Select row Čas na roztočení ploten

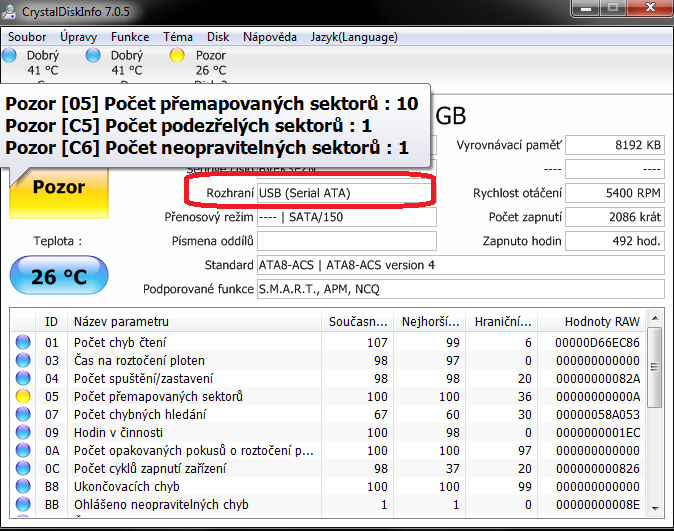coord(328,360)
